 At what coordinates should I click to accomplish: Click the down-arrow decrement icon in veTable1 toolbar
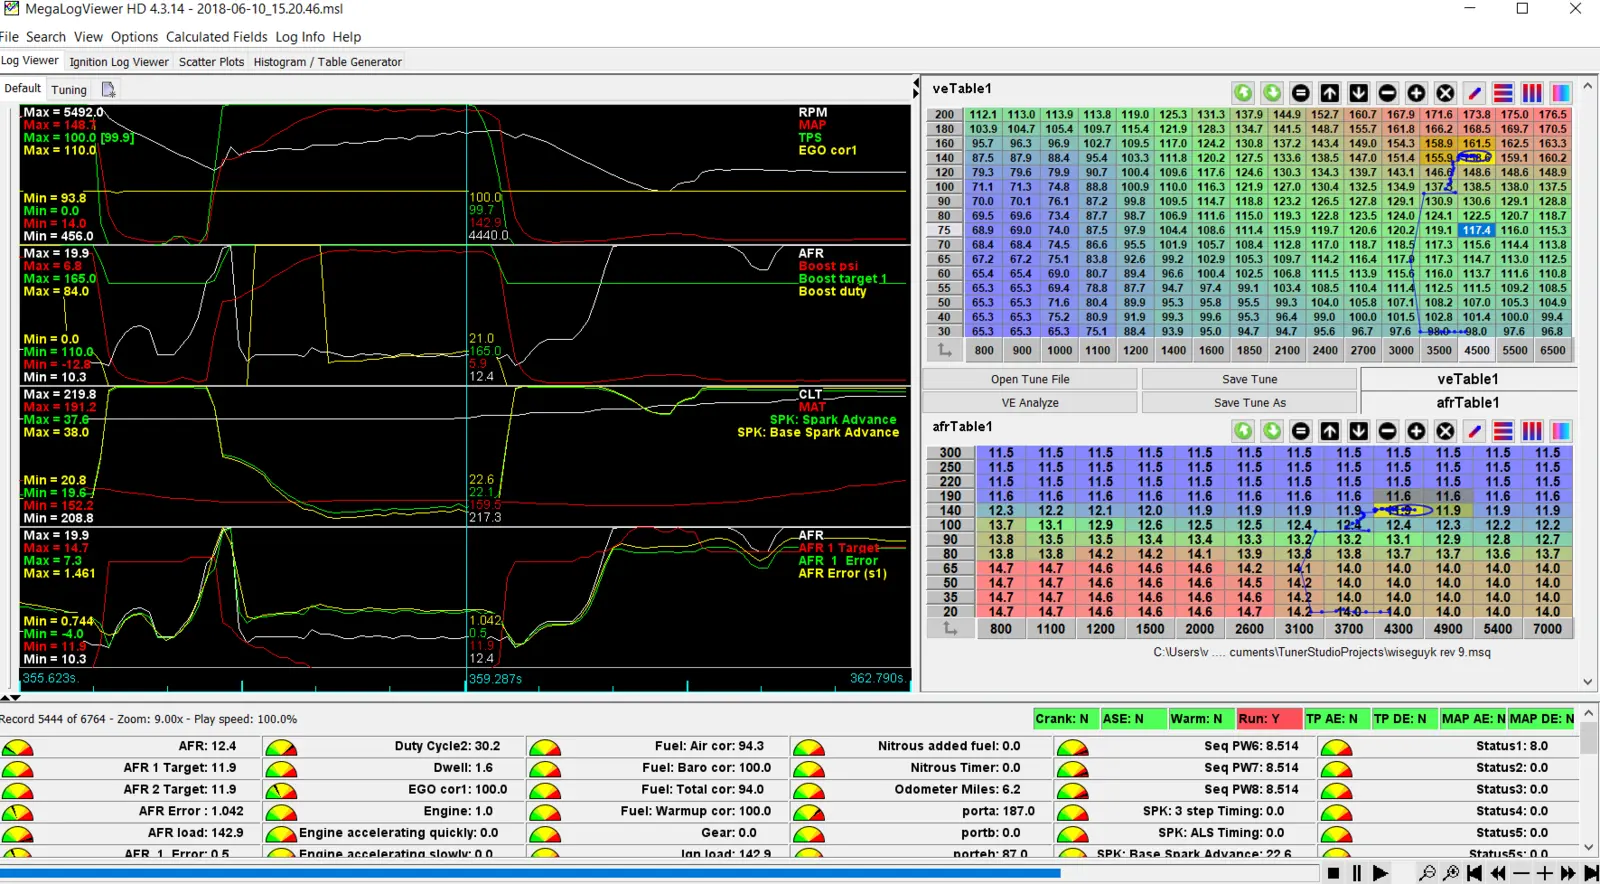(1359, 93)
